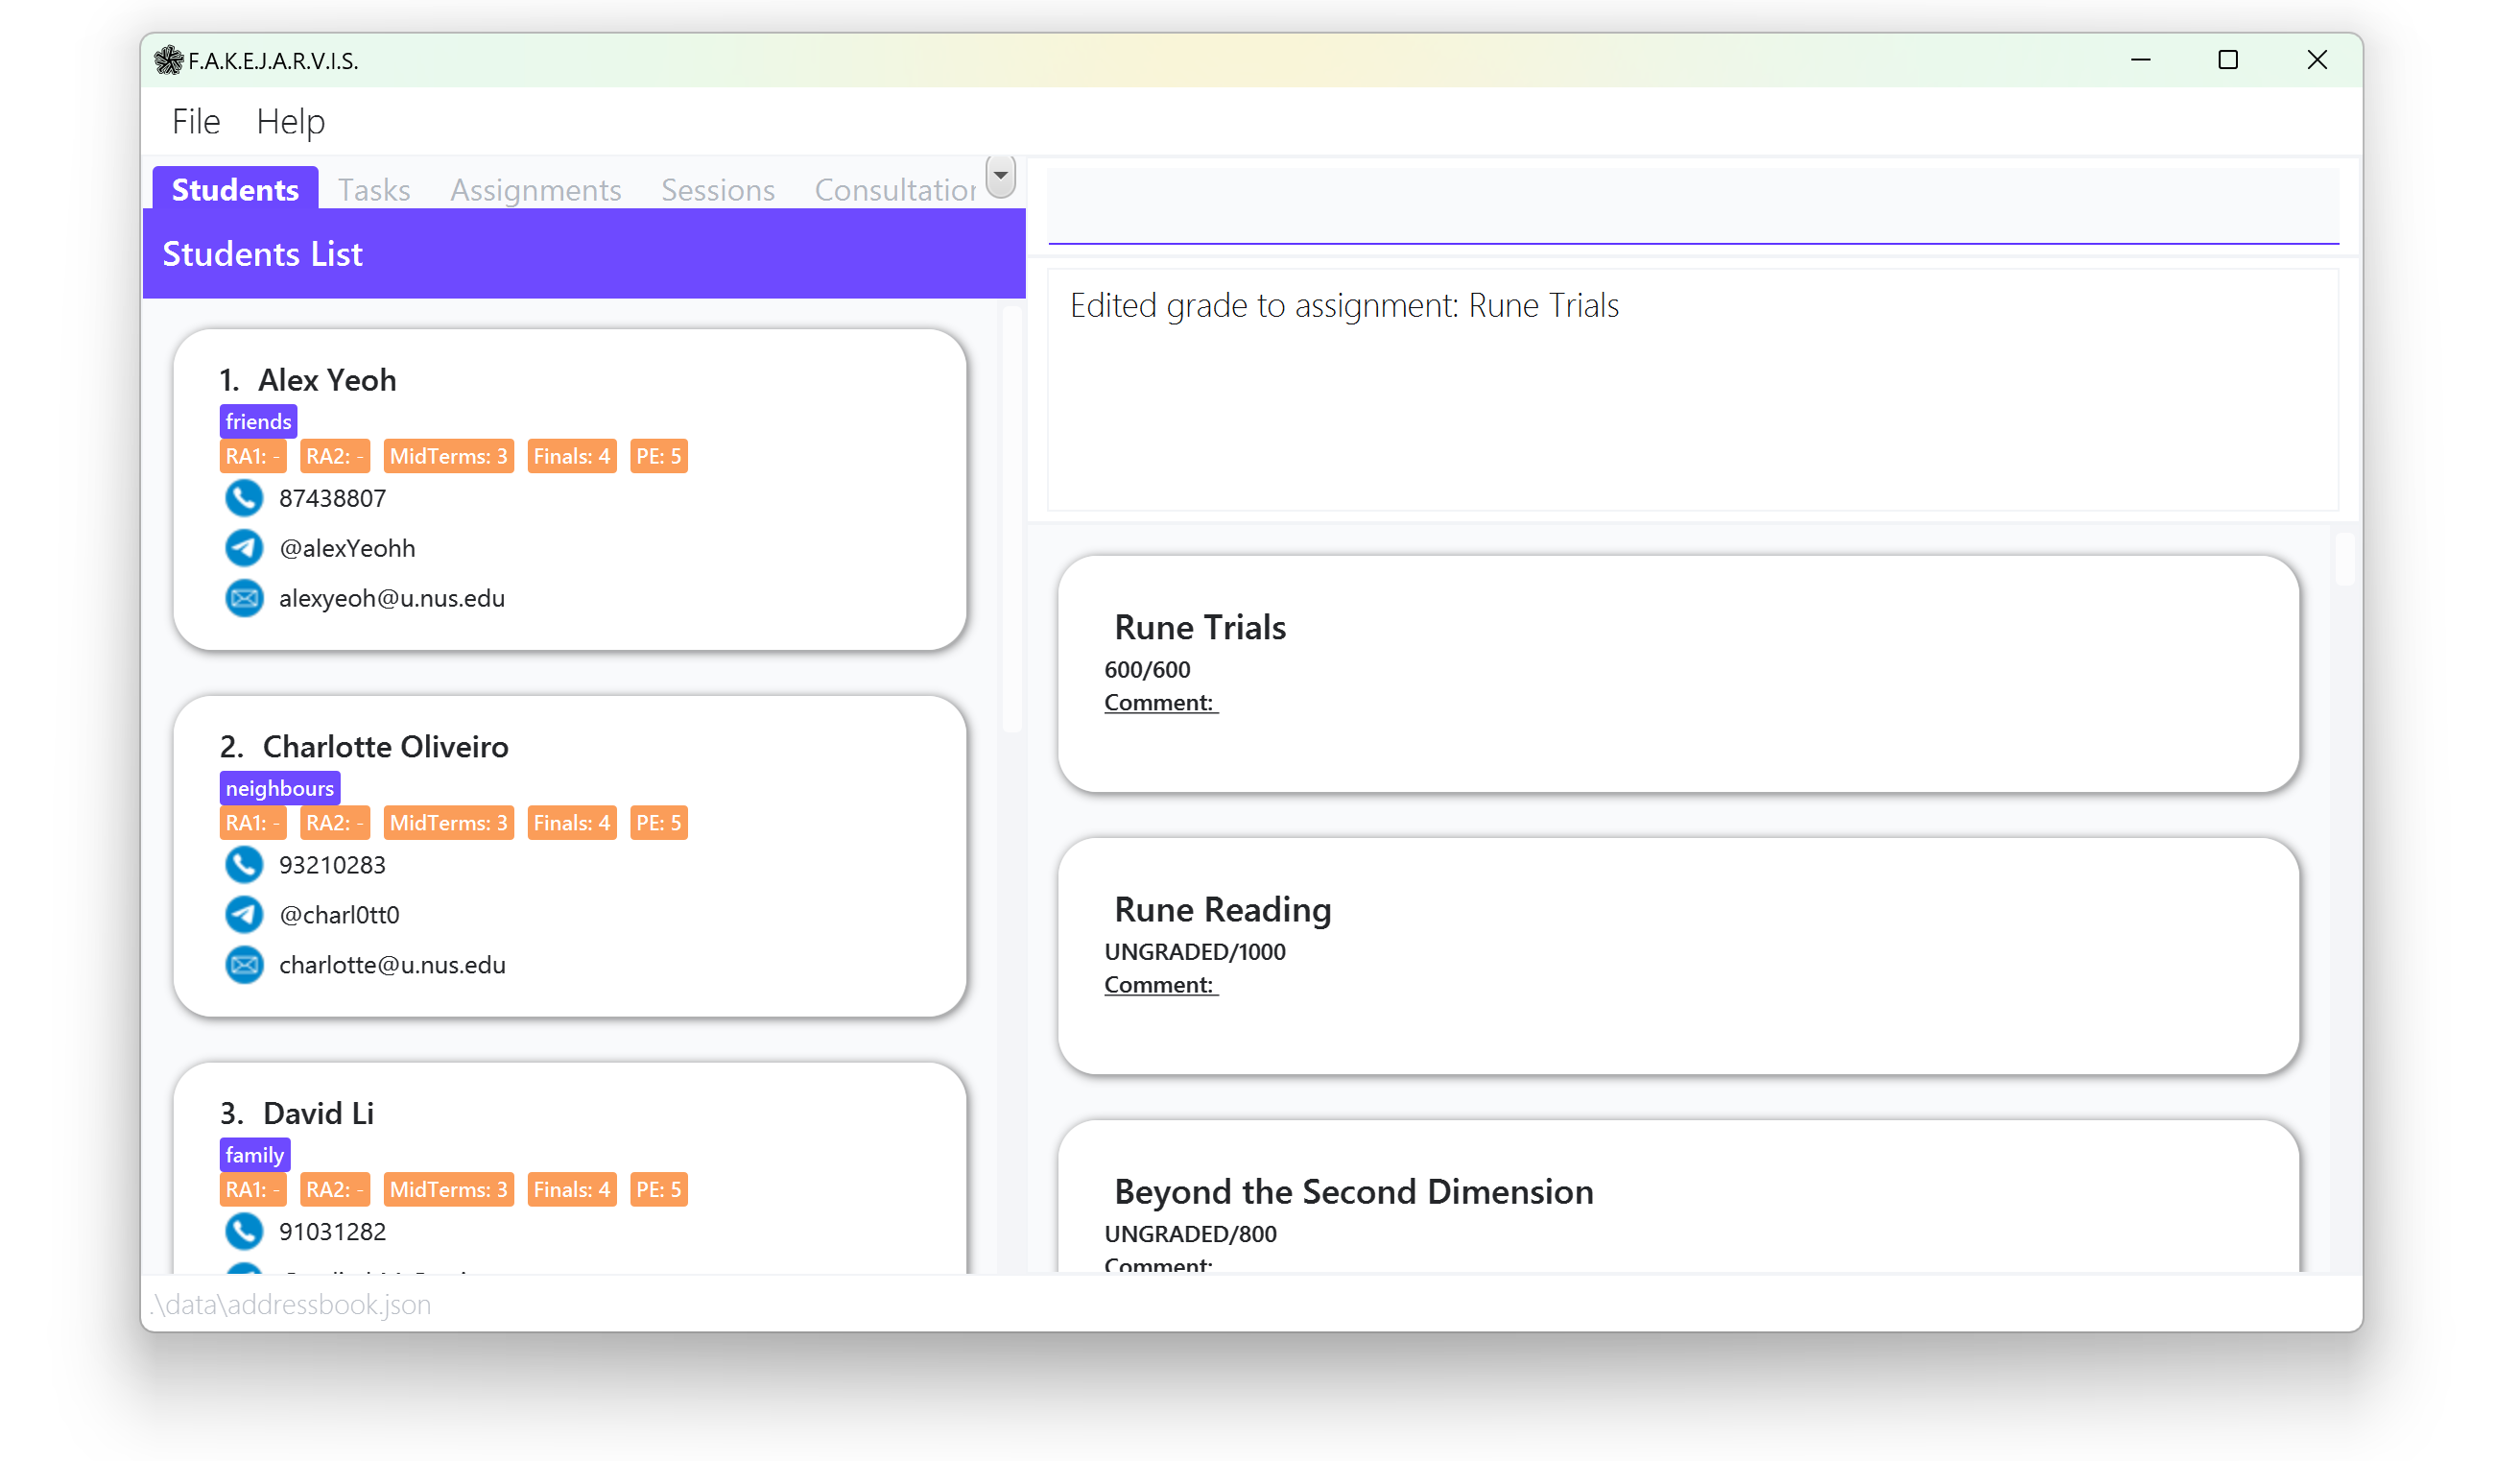Open the File menu
2520x1461 pixels.
pyautogui.click(x=196, y=122)
